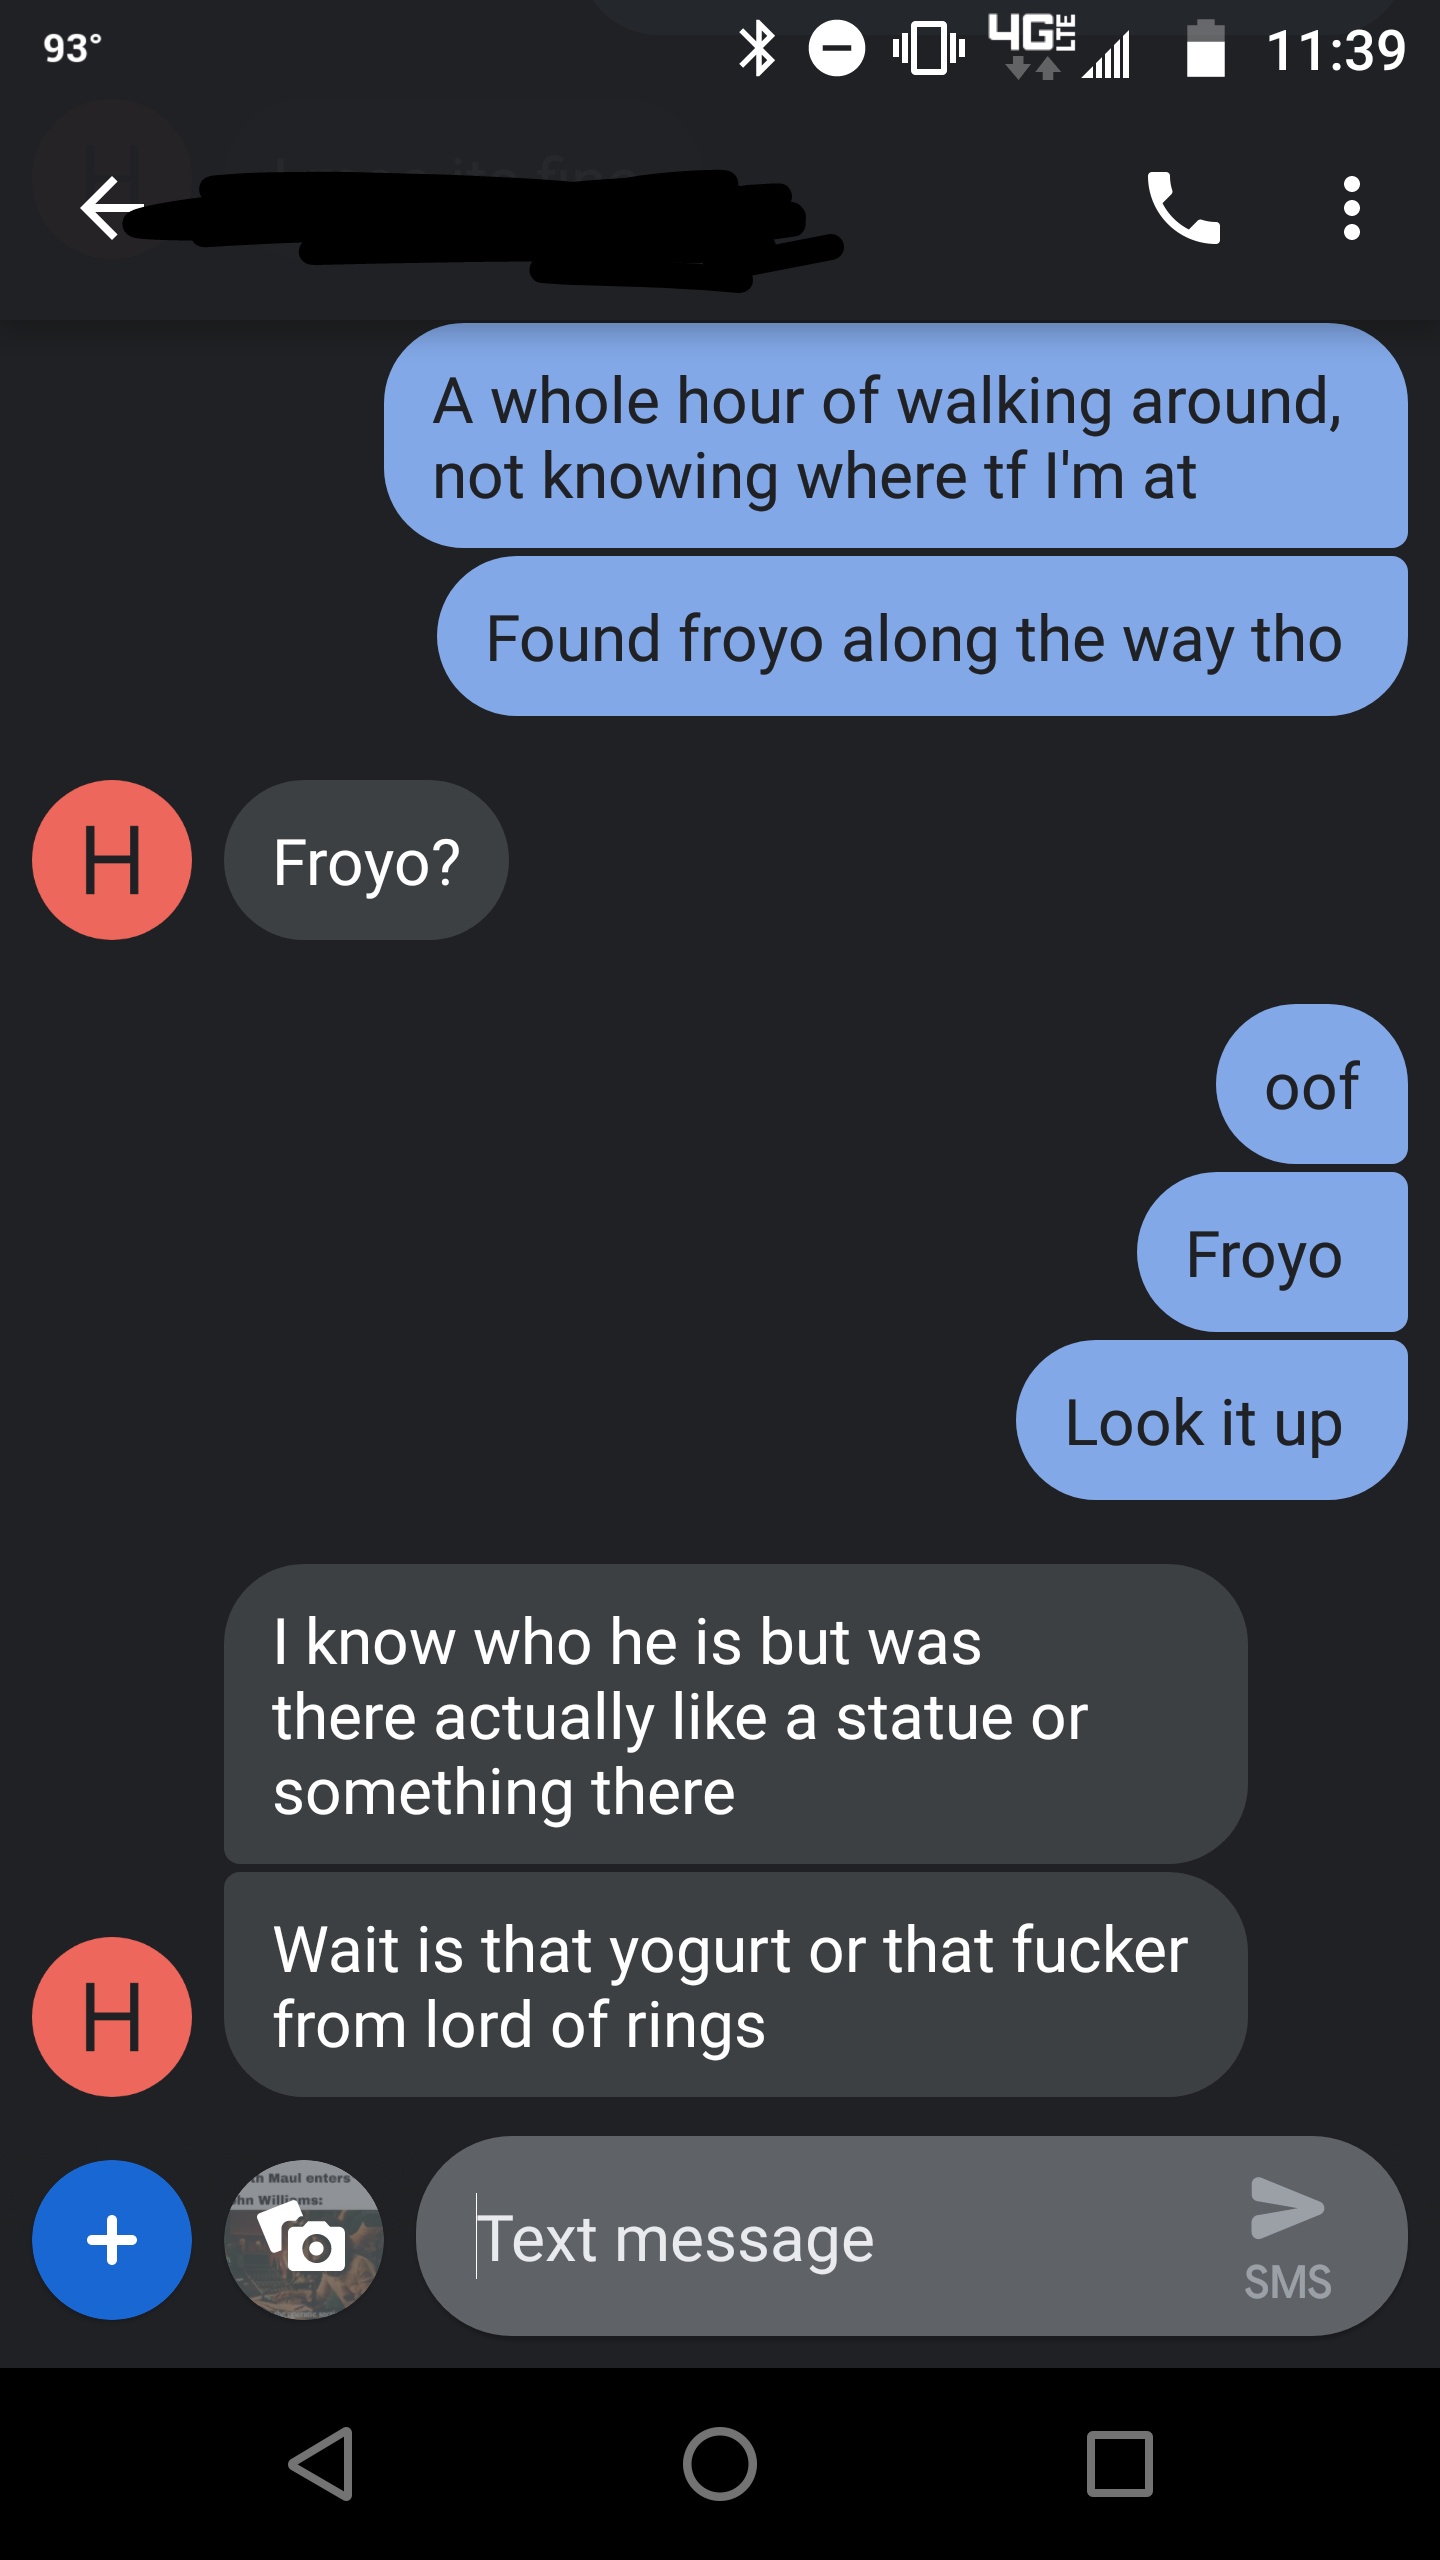Tap the H avatar beside the yogurt message

(x=112, y=2017)
